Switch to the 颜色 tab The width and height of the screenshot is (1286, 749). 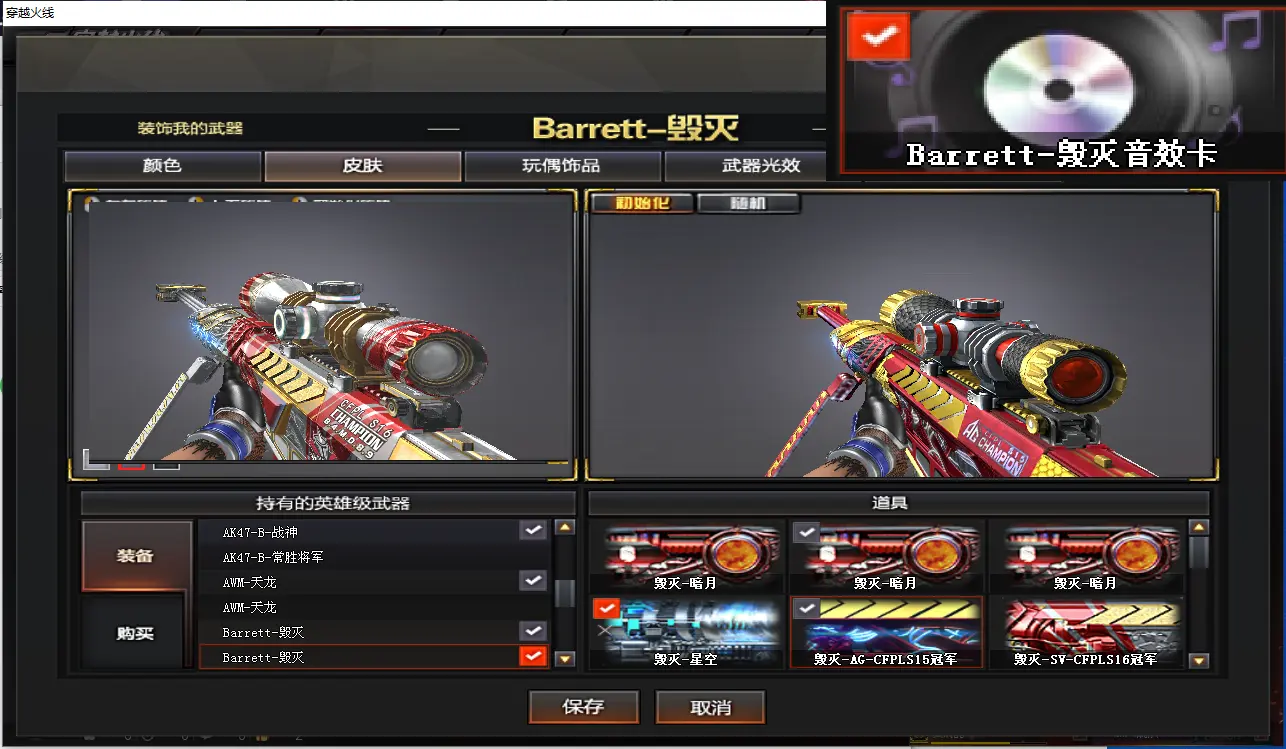coord(162,166)
